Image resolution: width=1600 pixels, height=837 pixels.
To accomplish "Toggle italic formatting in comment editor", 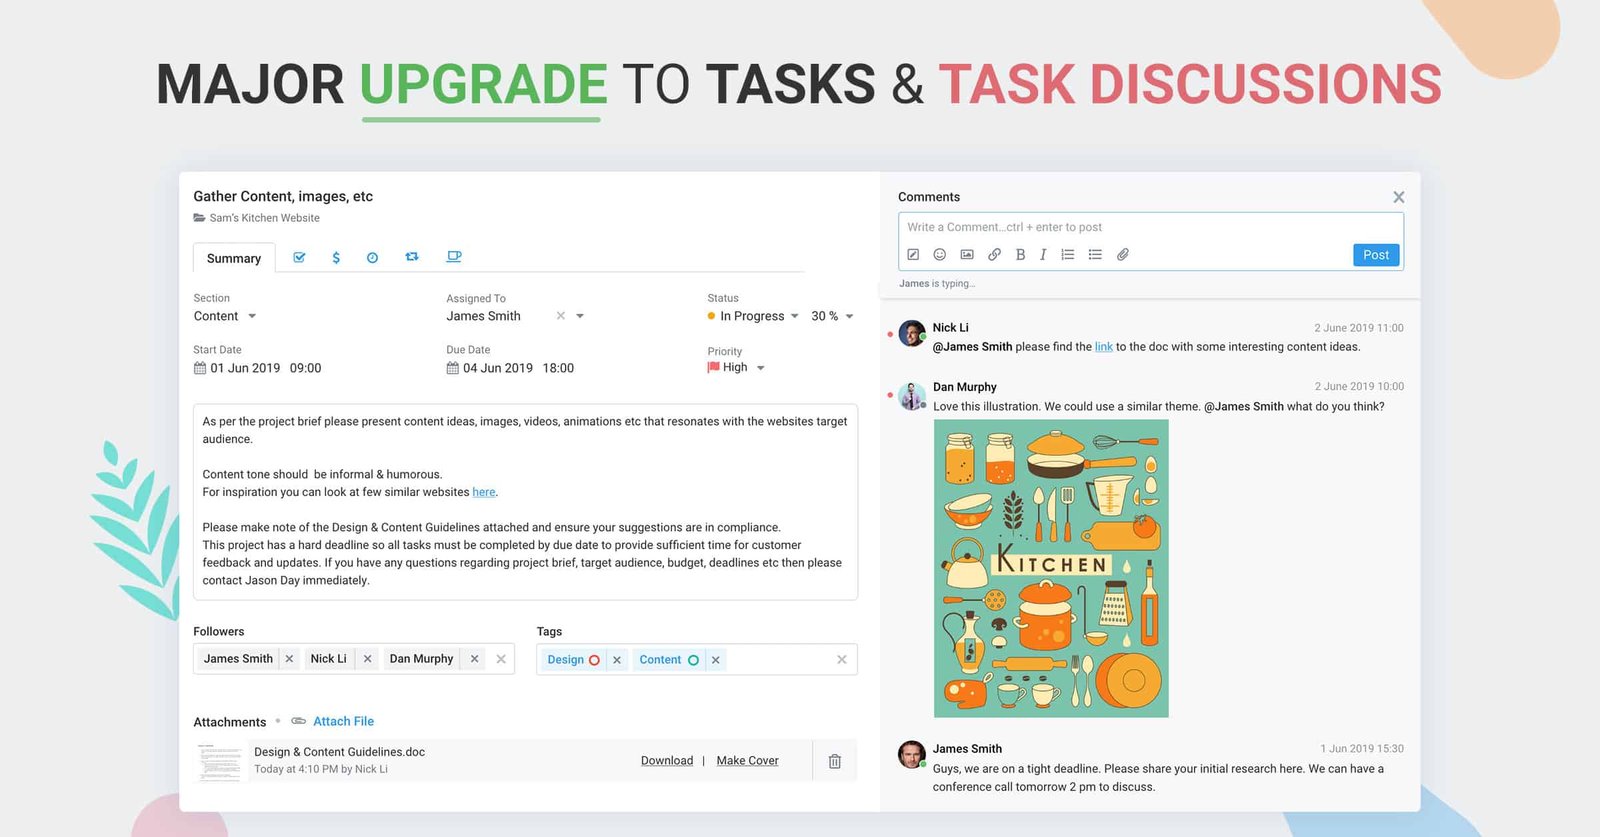I will pyautogui.click(x=1043, y=255).
